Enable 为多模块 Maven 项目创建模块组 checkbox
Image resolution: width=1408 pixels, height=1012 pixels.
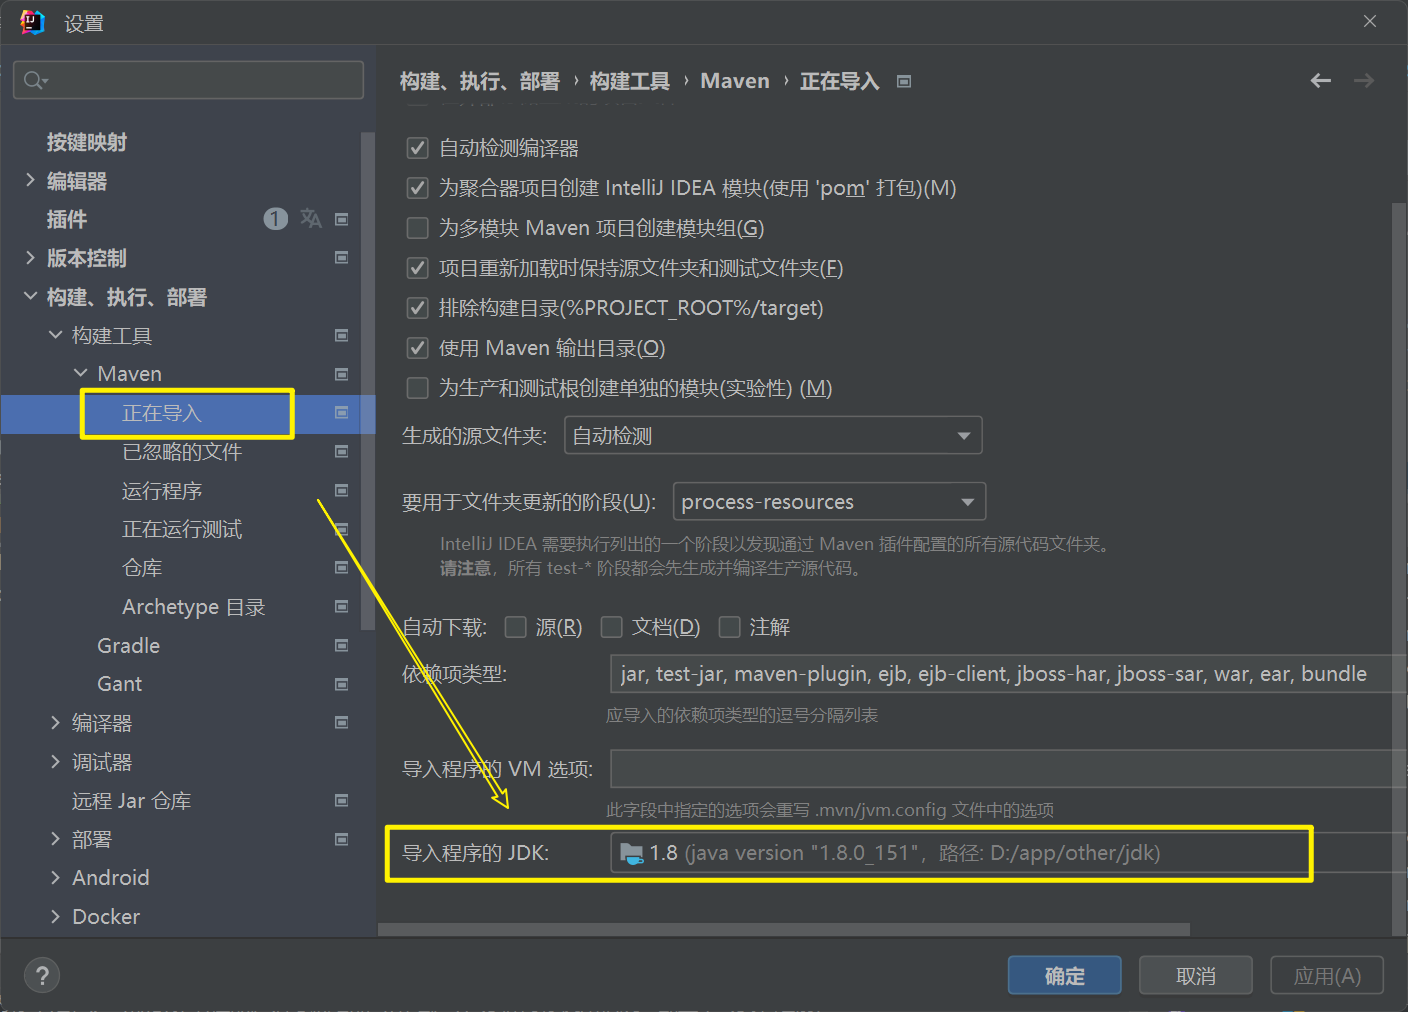(418, 229)
